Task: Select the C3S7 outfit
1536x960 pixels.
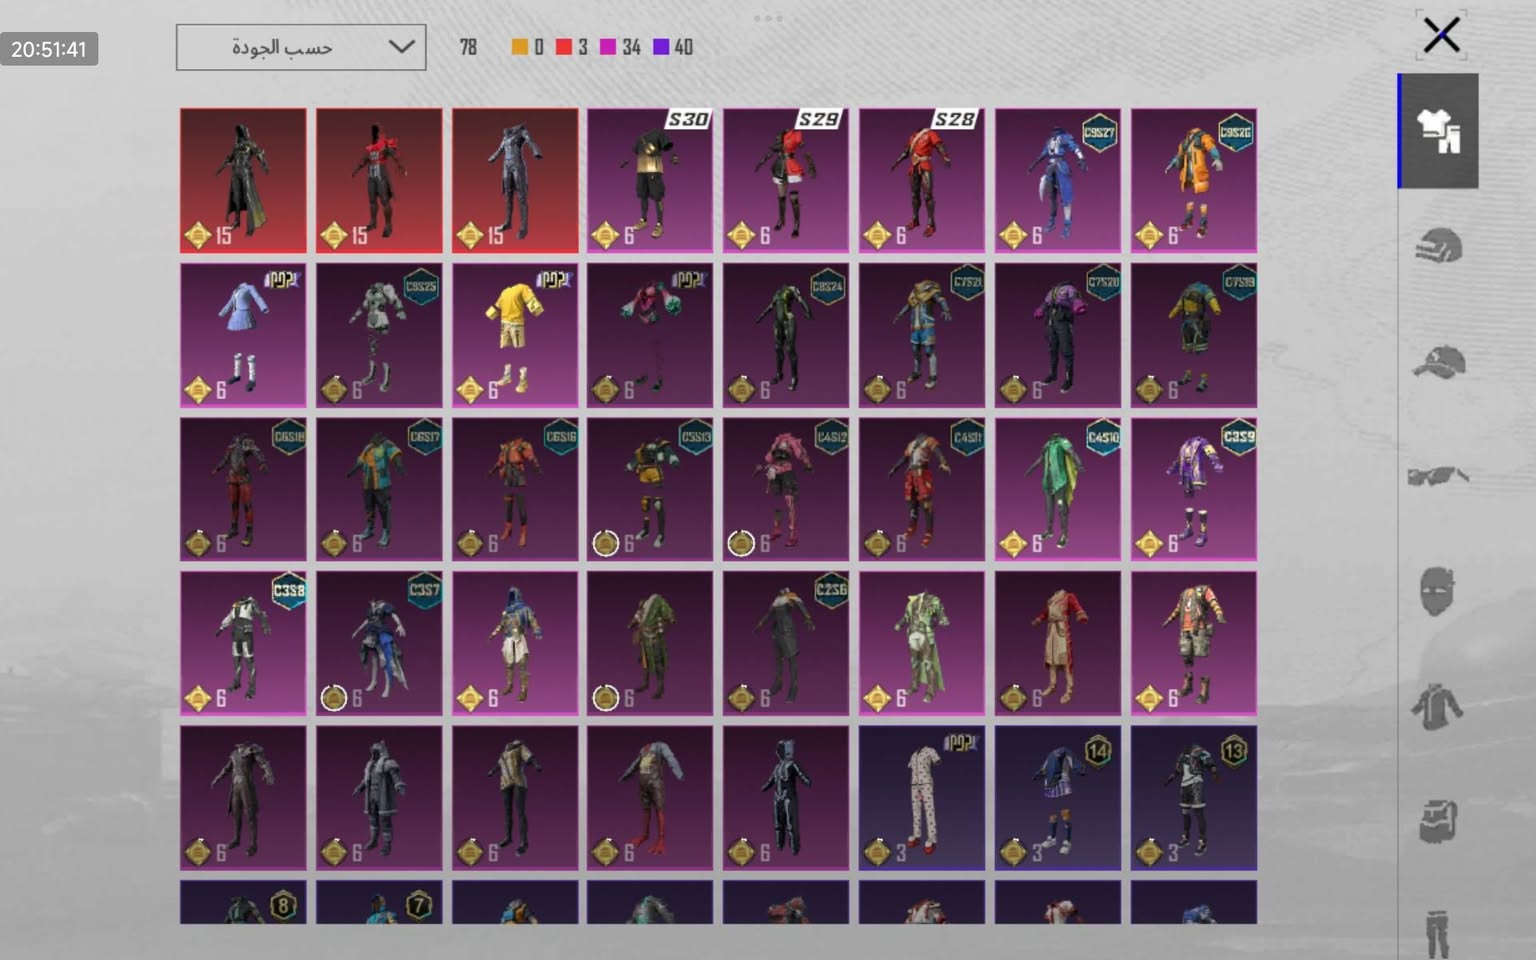Action: pos(379,643)
